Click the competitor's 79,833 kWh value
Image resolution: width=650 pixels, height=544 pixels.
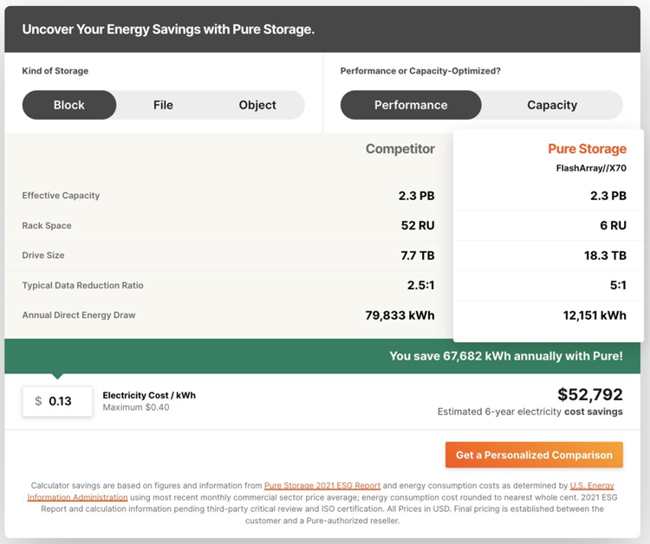(400, 316)
